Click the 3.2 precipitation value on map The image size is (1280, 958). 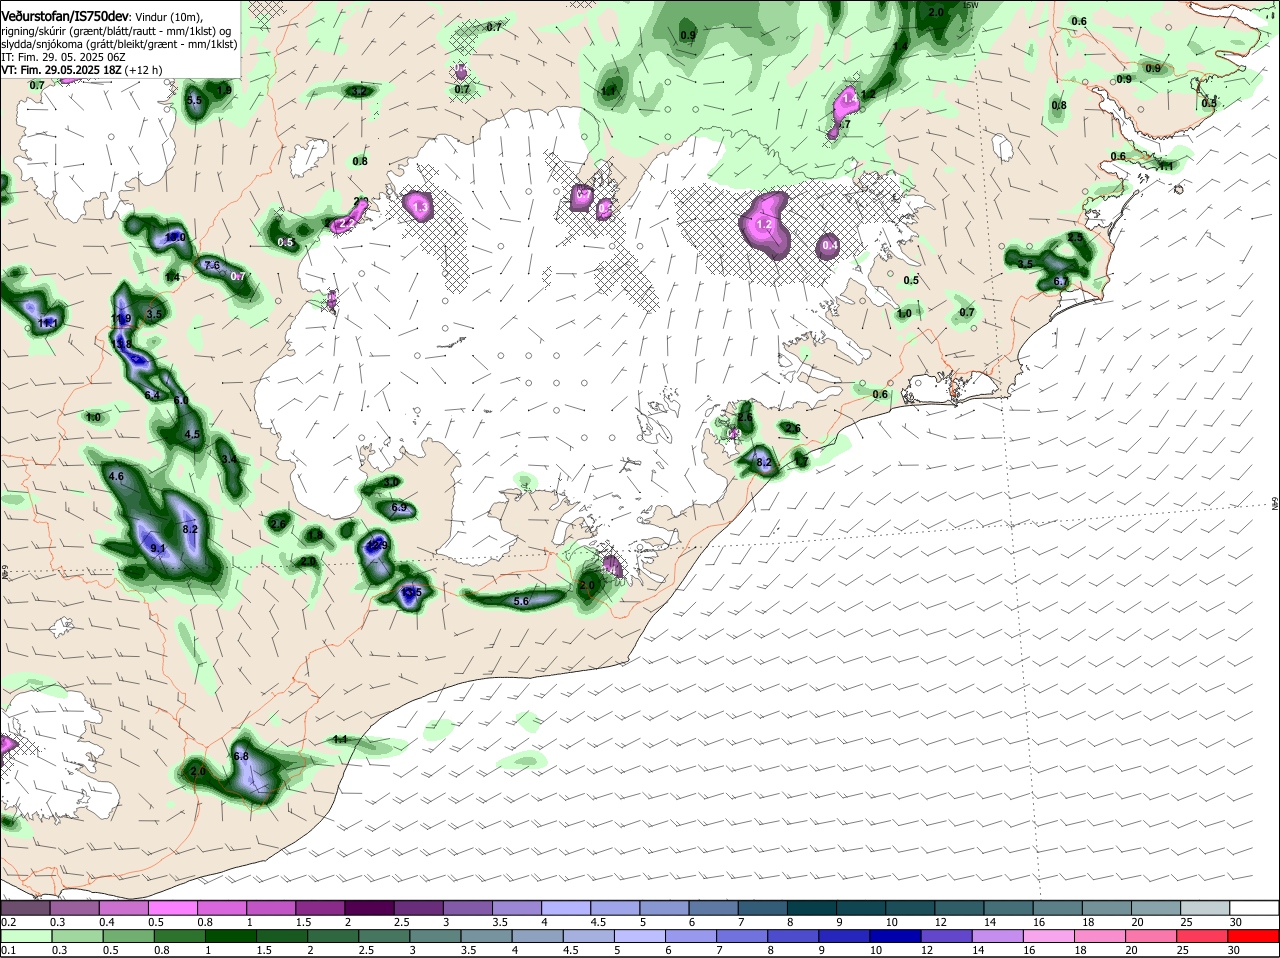[360, 92]
